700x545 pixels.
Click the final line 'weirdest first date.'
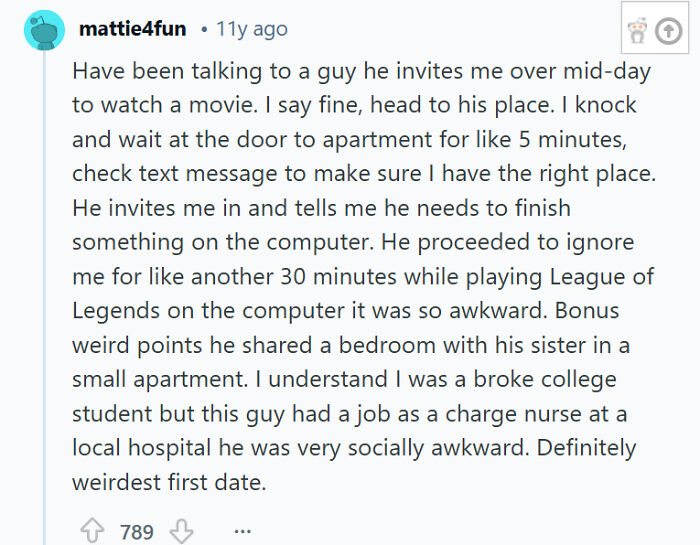[169, 481]
